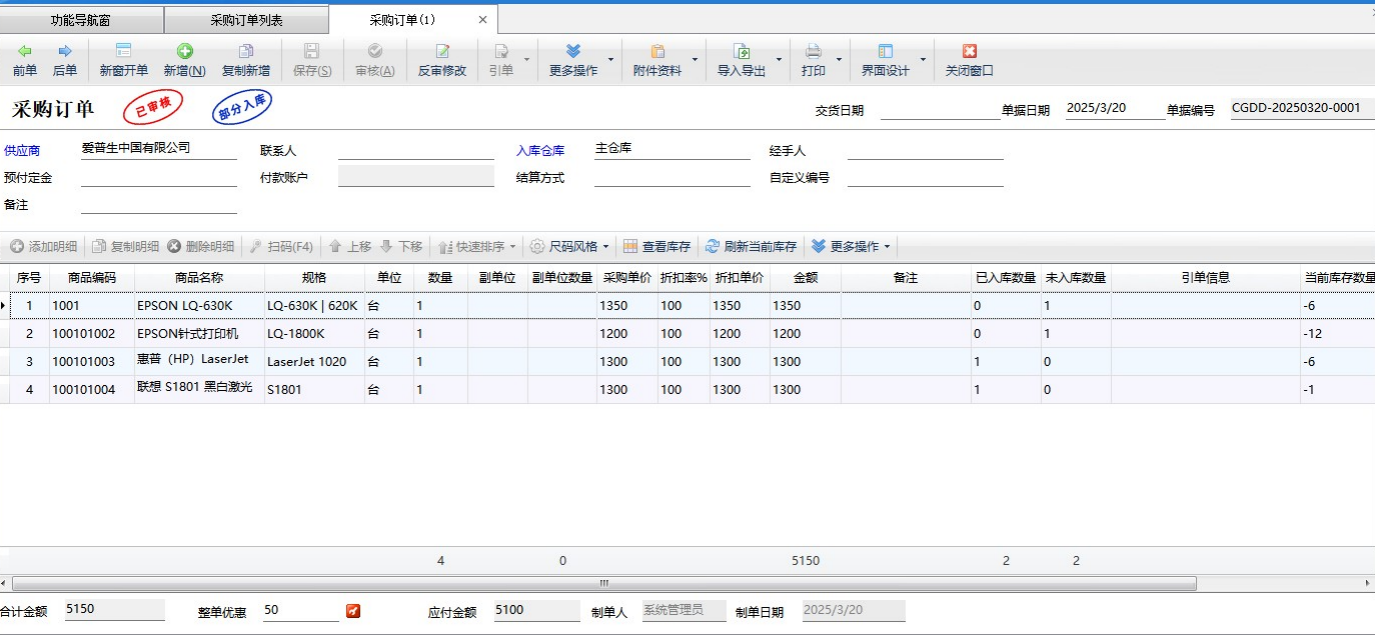This screenshot has width=1375, height=635.
Task: Close the 采购订单(1) tab
Action: pos(483,20)
